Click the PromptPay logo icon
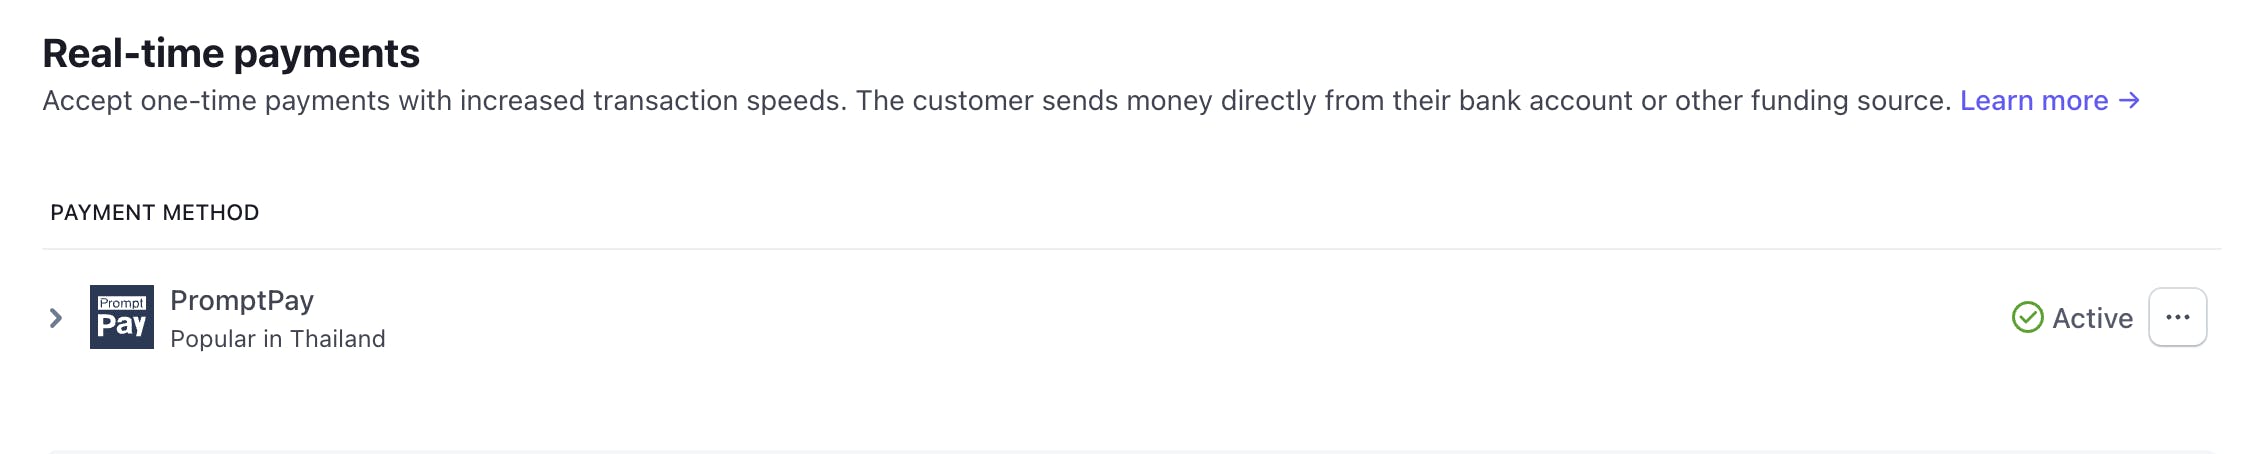 [x=121, y=317]
